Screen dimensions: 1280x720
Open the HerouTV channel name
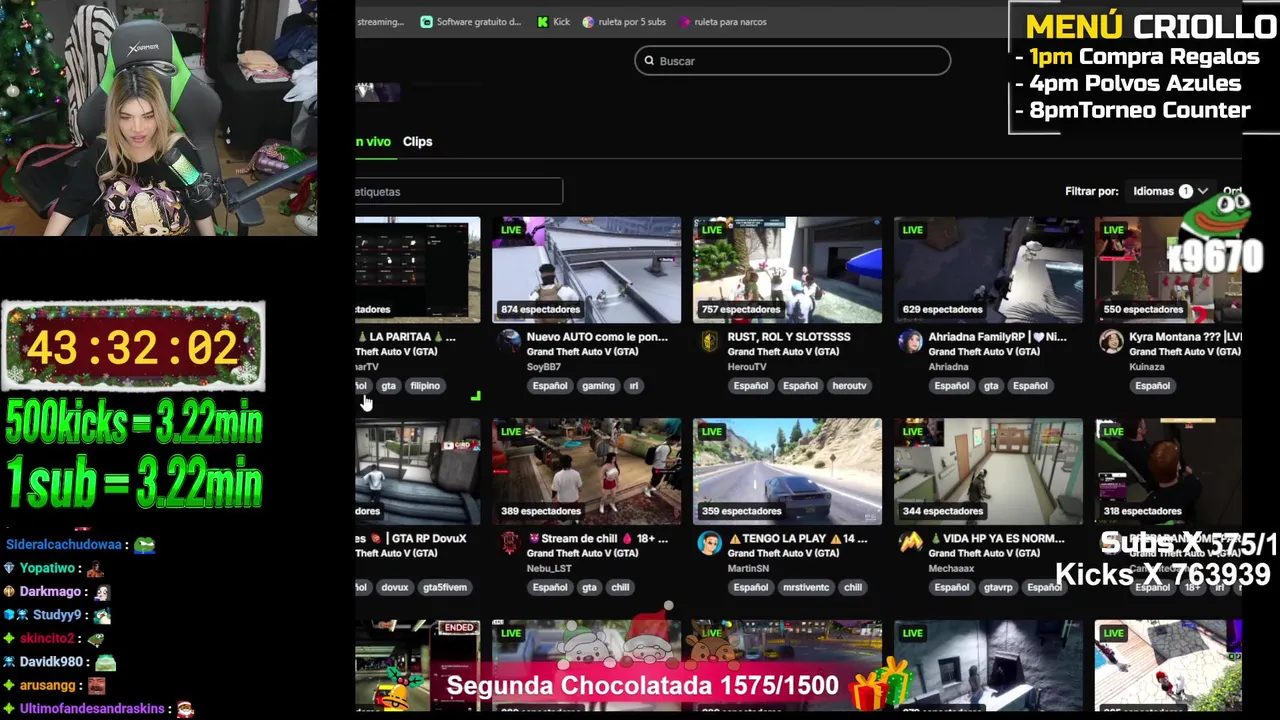point(747,367)
